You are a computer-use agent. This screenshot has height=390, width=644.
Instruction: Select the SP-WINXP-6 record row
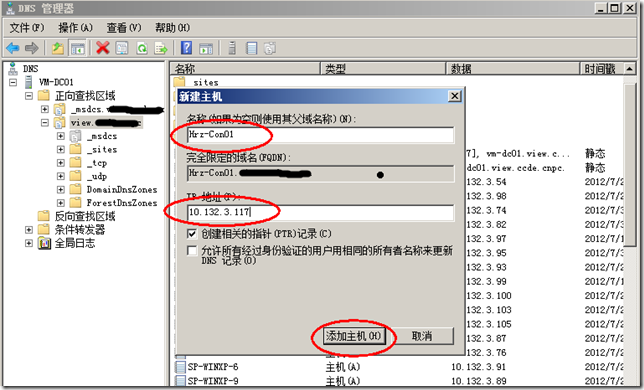(398, 367)
